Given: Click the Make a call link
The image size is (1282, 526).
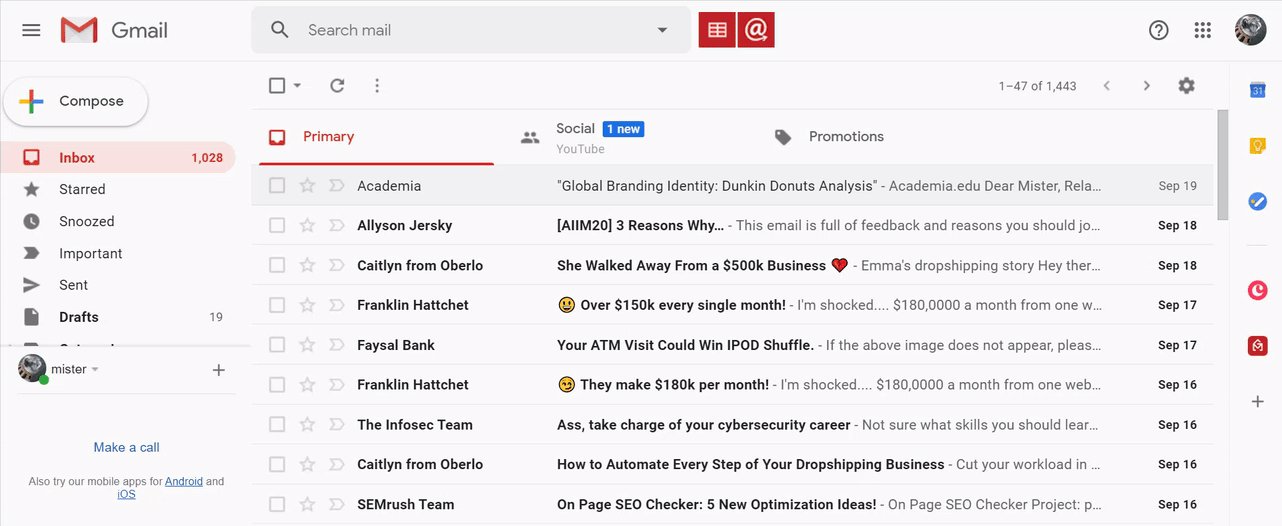Looking at the screenshot, I should point(127,447).
